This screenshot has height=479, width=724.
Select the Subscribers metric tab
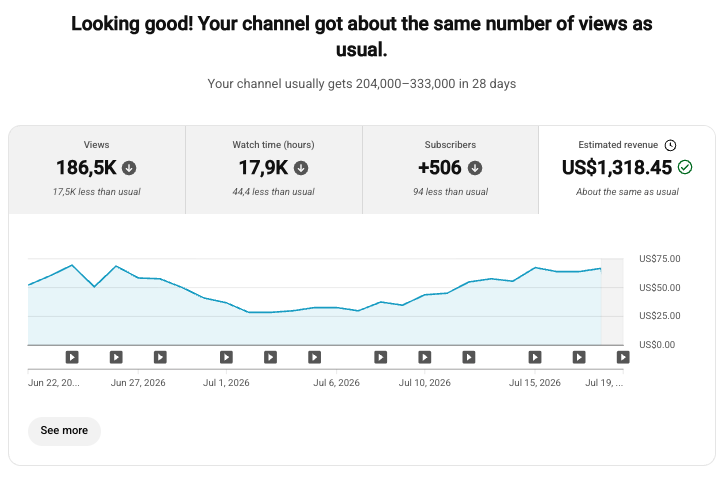tap(450, 169)
